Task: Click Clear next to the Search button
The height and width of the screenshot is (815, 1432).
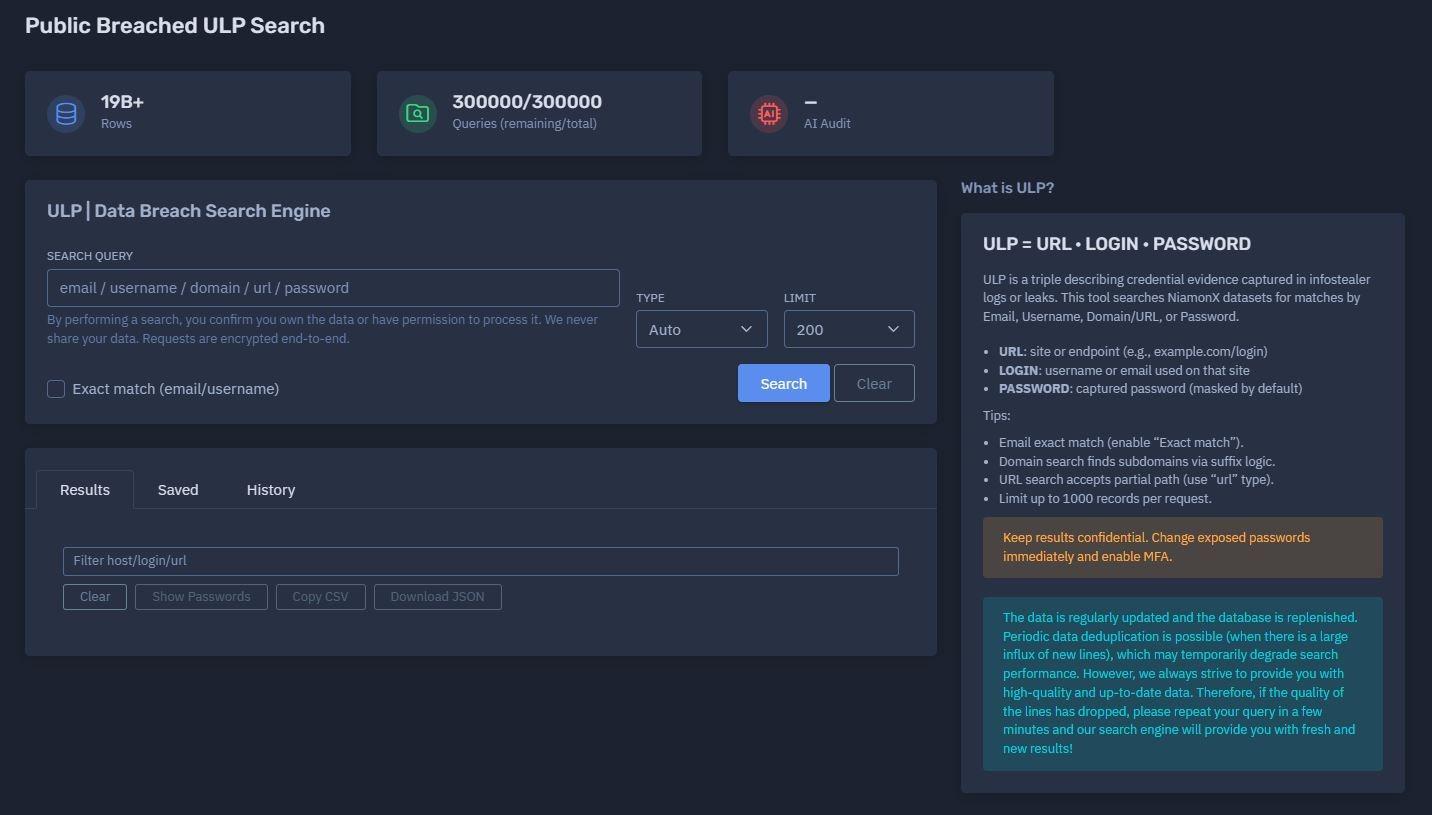Action: click(x=873, y=383)
